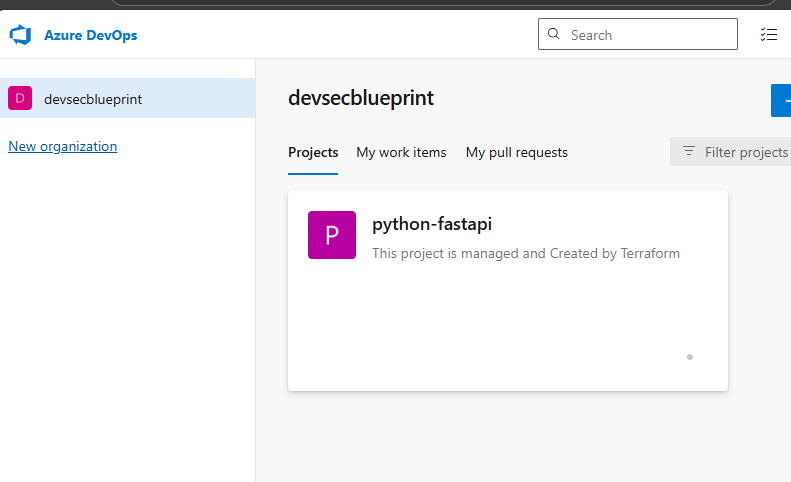791x482 pixels.
Task: Switch to My work items tab
Action: tap(401, 152)
